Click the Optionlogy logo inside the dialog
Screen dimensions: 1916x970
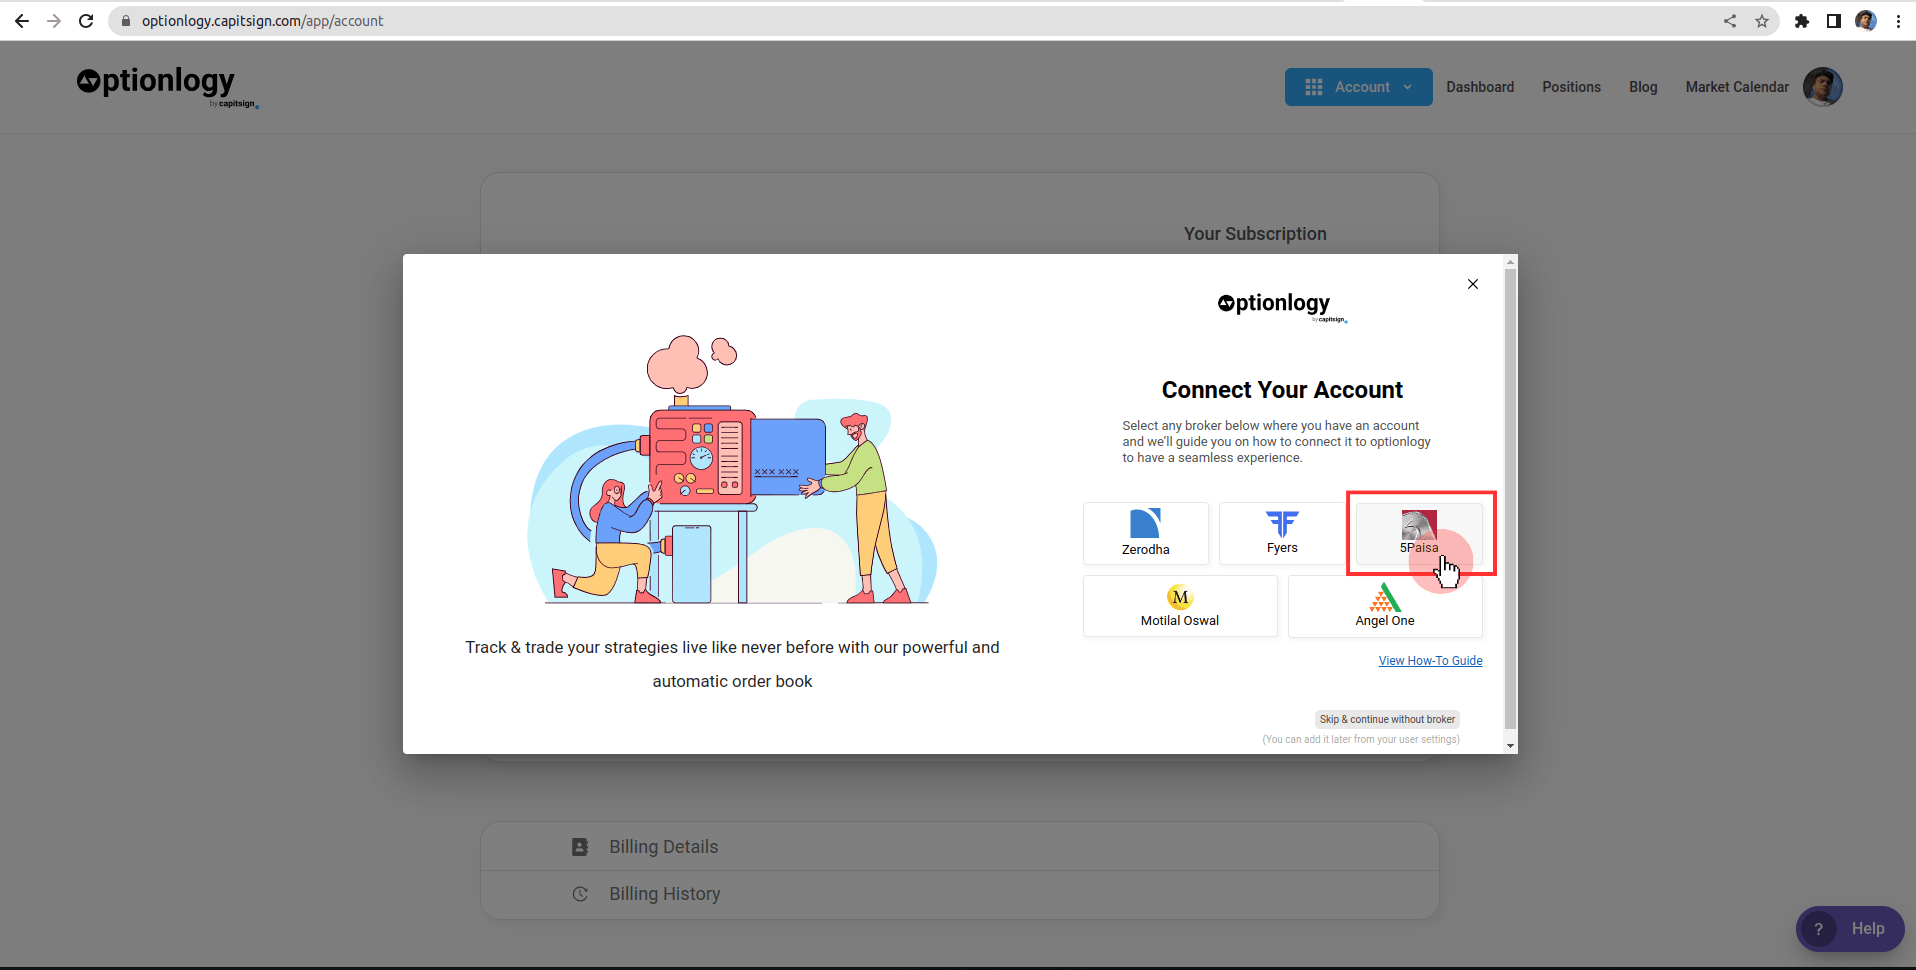pos(1282,306)
